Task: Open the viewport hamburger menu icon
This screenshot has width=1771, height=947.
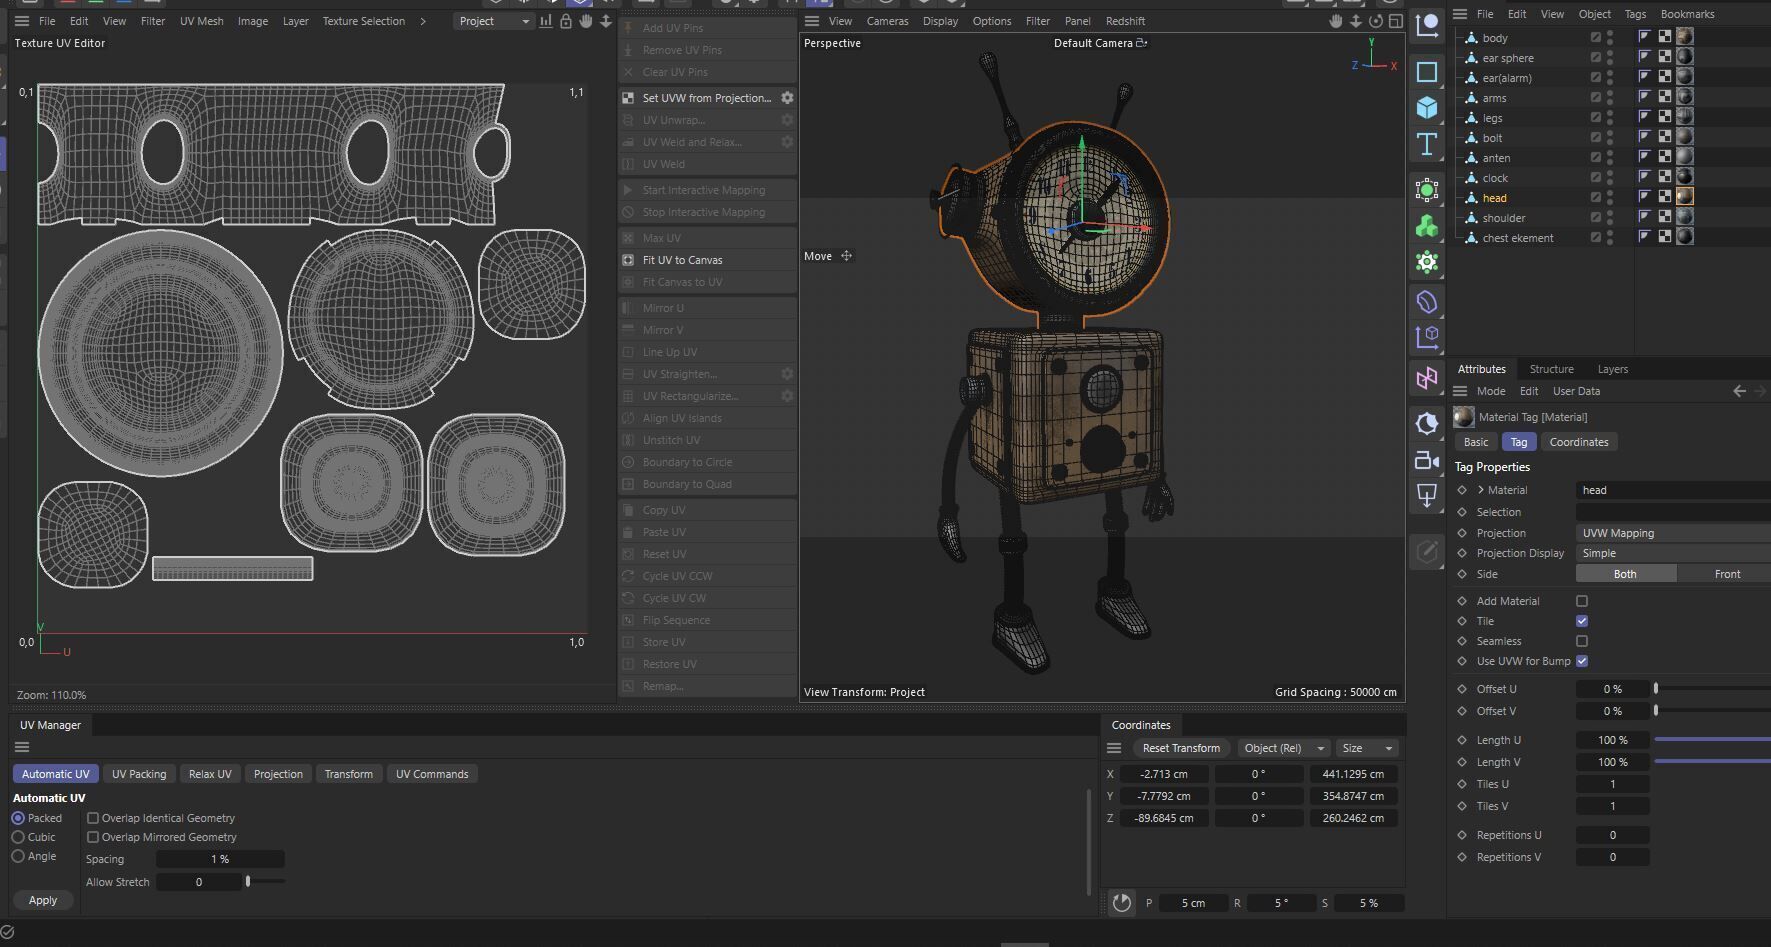Action: point(812,21)
